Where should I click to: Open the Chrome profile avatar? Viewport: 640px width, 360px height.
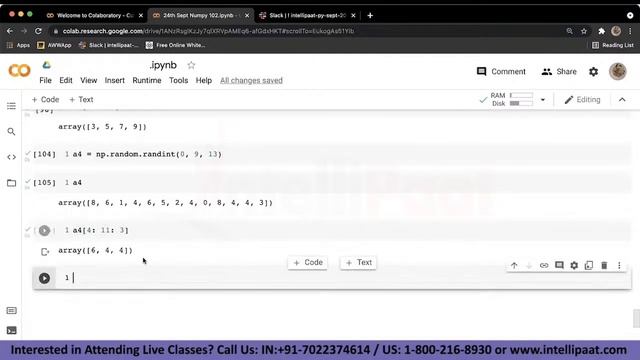[x=616, y=31]
